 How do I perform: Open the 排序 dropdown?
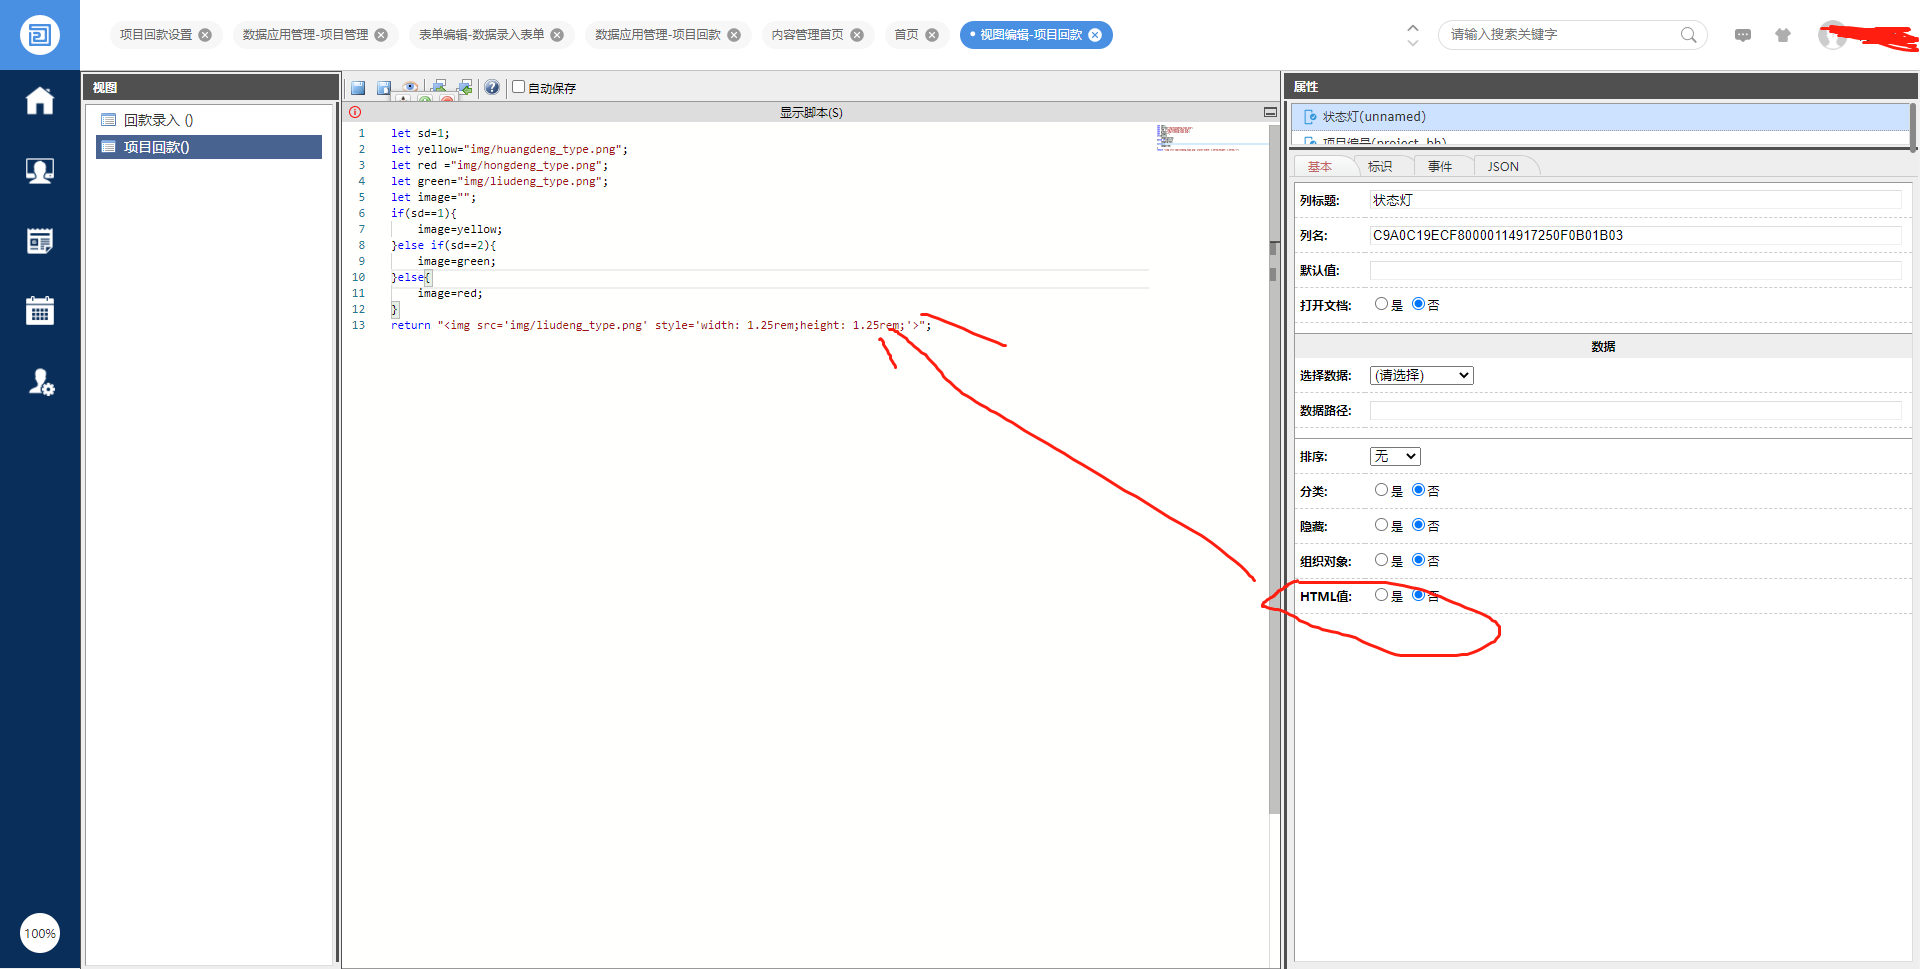pos(1395,456)
